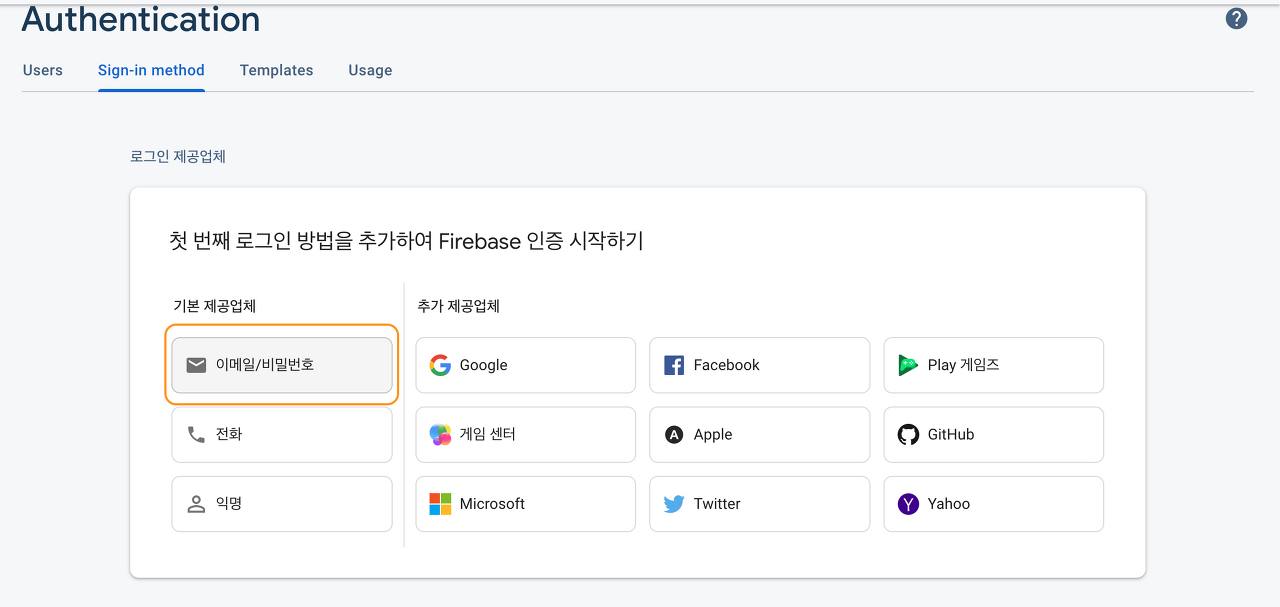
Task: Click the 게임 센터 provider name
Action: [488, 434]
